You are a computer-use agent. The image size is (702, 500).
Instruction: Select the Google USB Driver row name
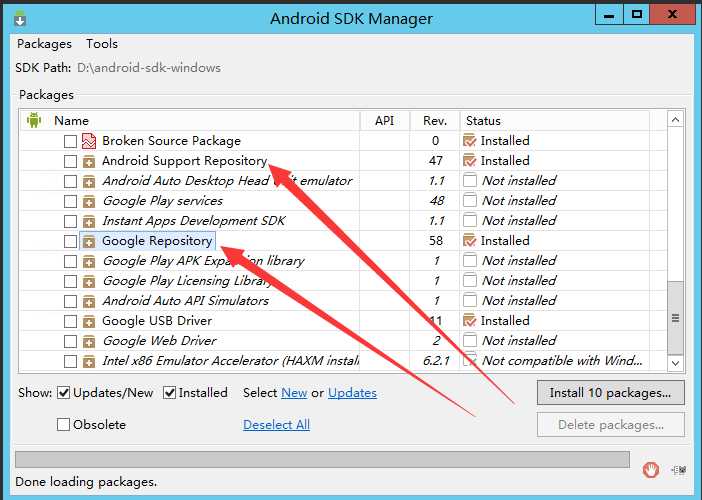pos(157,321)
